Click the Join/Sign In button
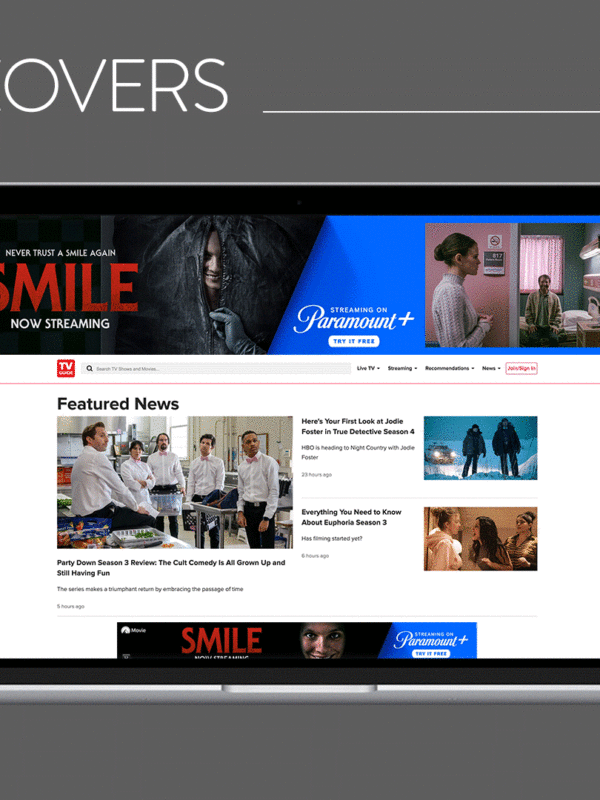 coord(521,368)
